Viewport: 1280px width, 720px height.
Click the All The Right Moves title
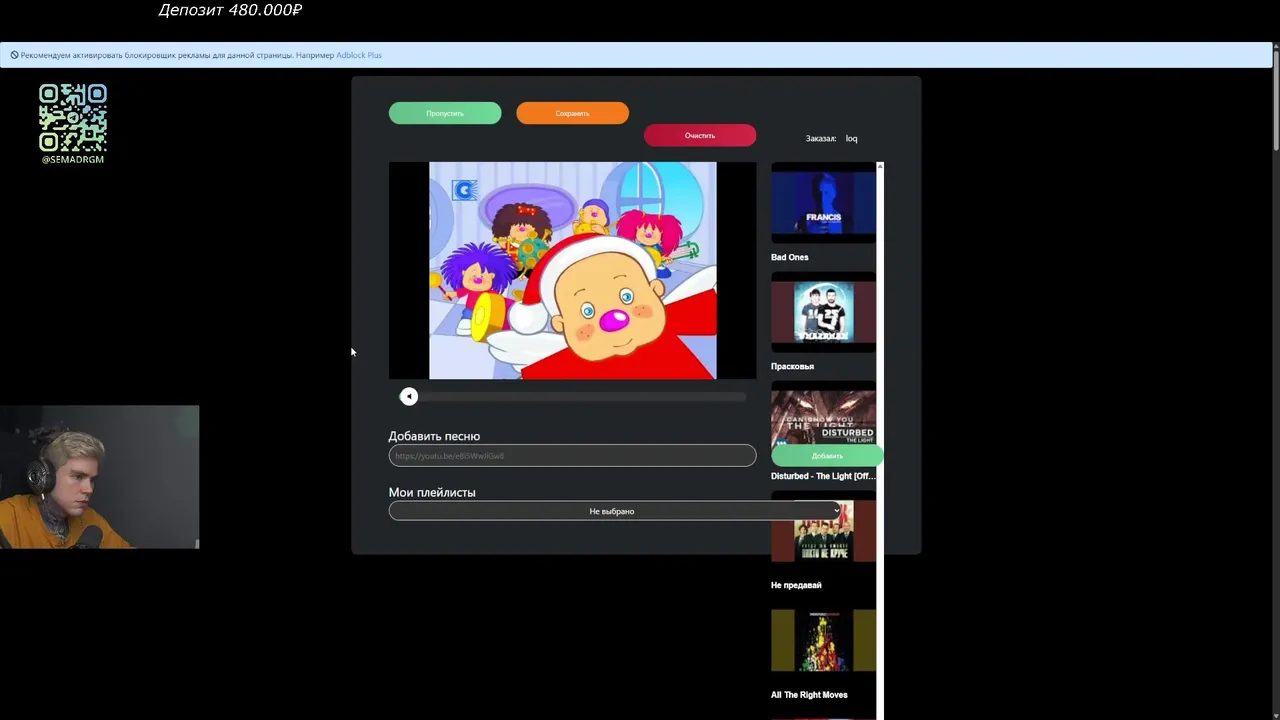click(x=809, y=694)
